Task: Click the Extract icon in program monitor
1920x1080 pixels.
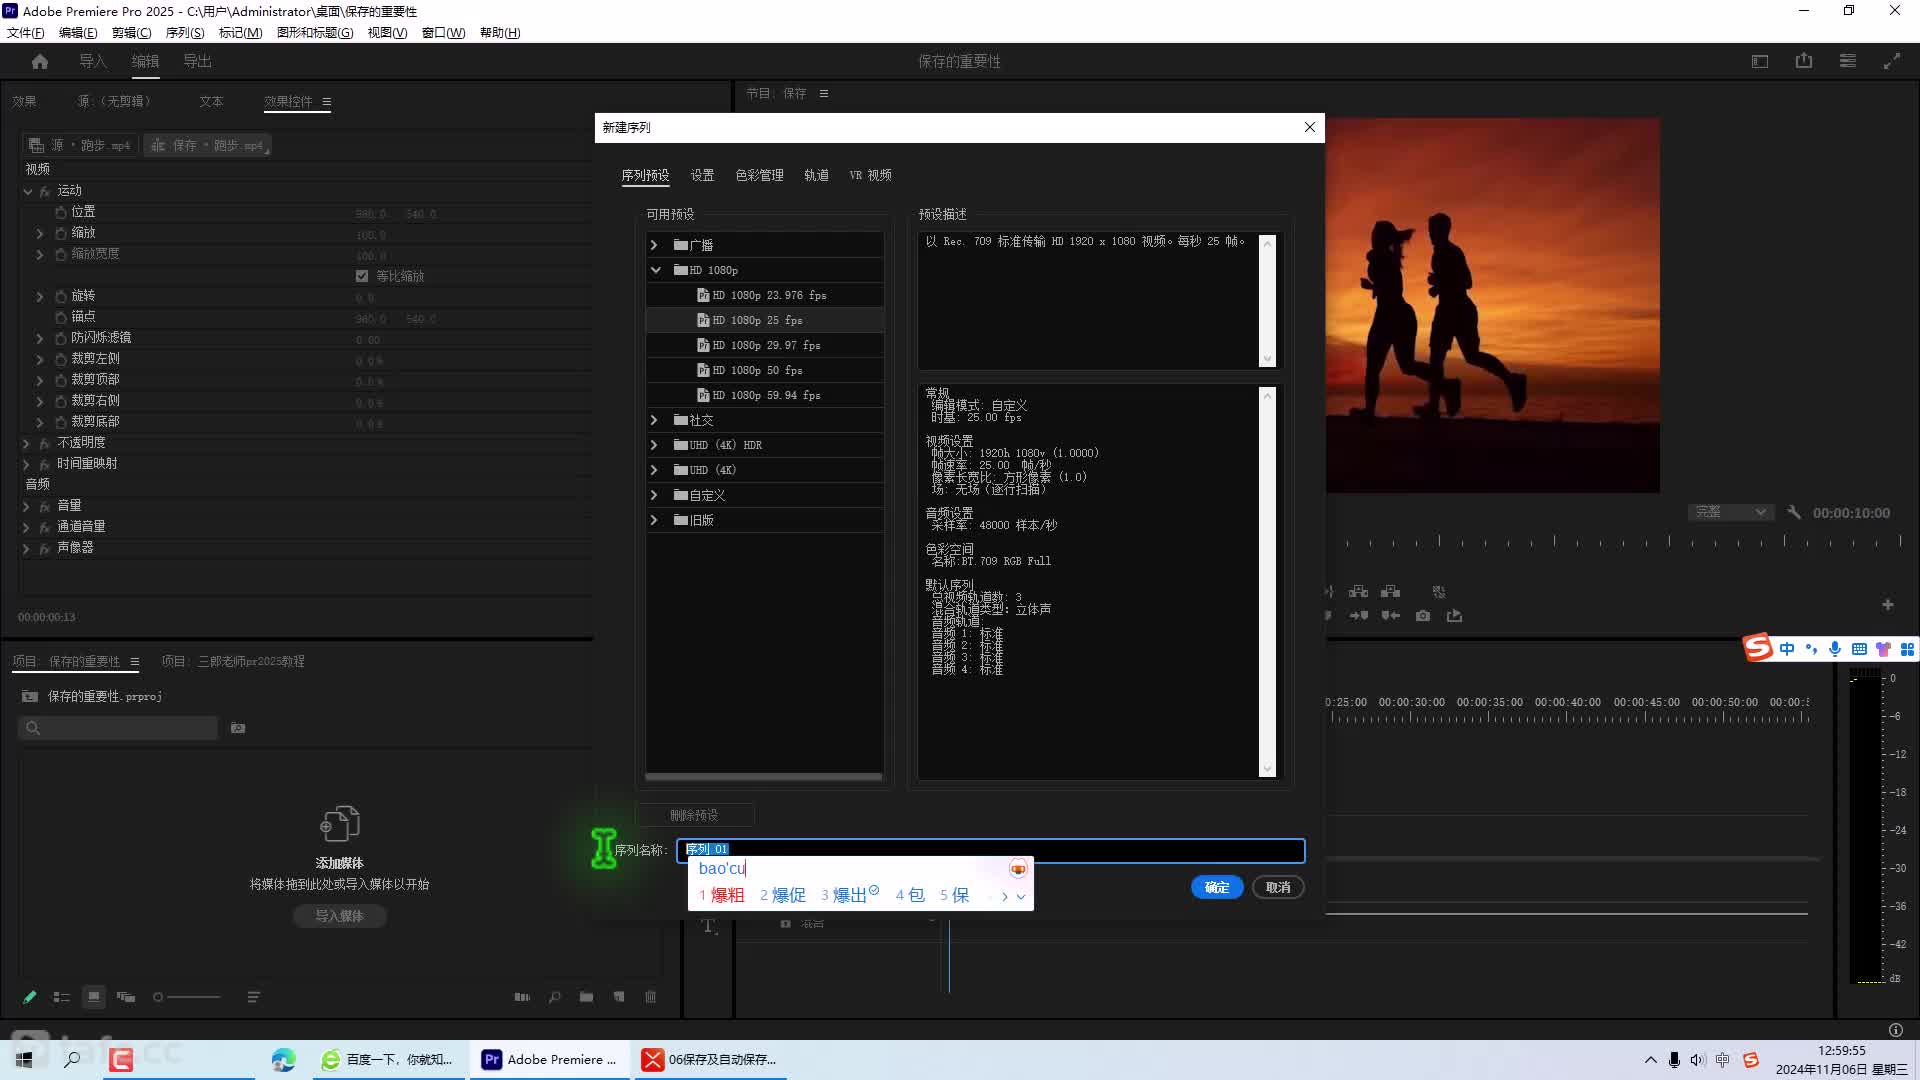Action: [1391, 592]
